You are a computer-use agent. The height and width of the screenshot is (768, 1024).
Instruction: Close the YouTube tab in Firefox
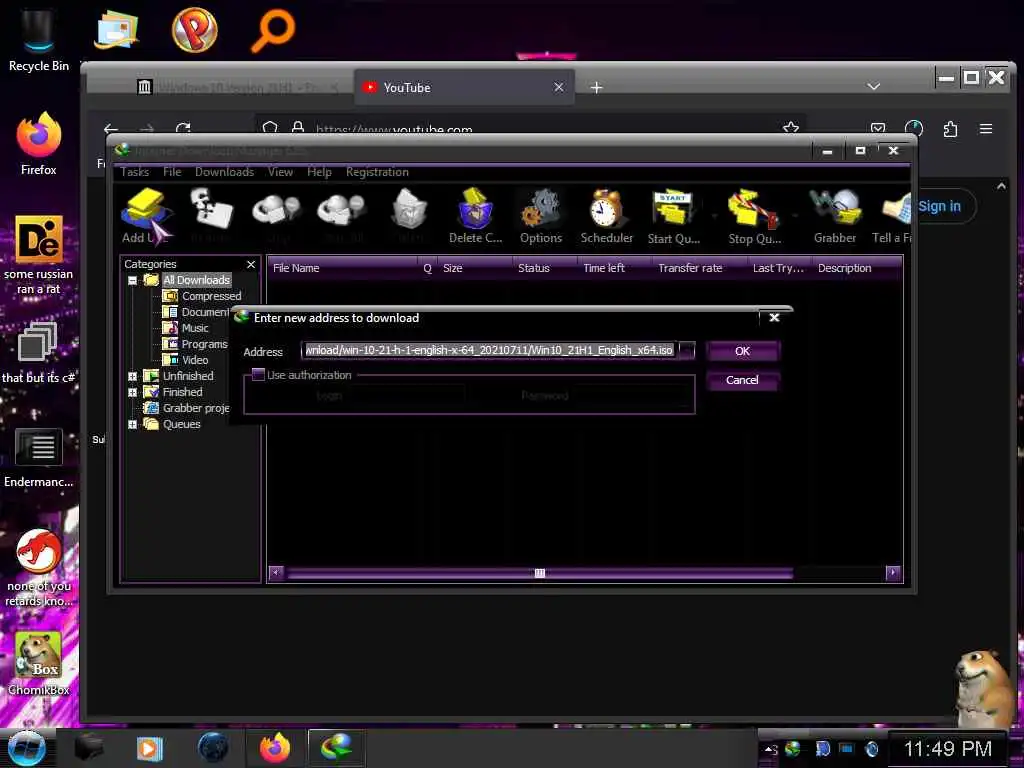pyautogui.click(x=558, y=87)
